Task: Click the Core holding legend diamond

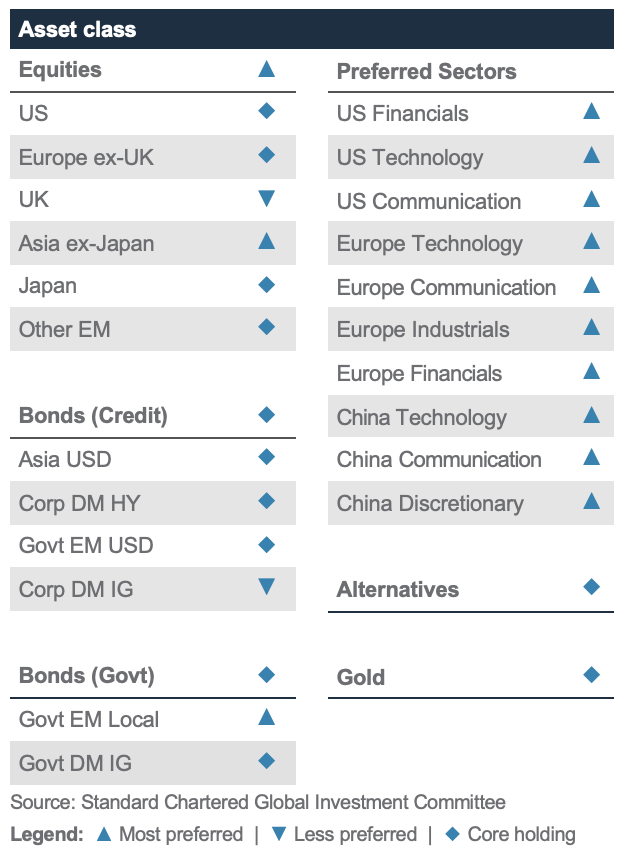Action: point(452,834)
